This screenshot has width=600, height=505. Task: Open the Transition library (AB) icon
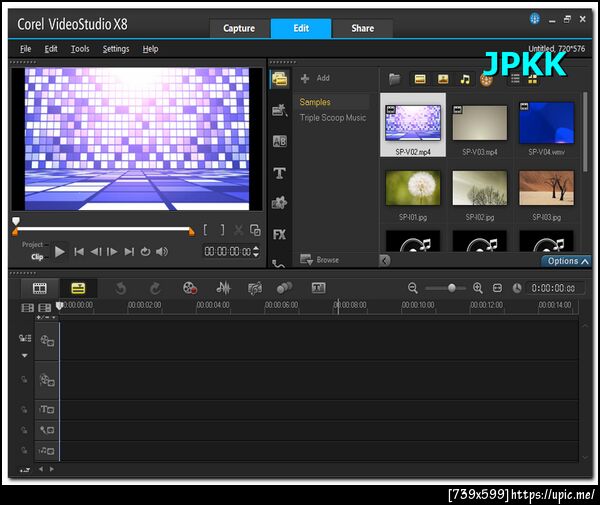280,141
